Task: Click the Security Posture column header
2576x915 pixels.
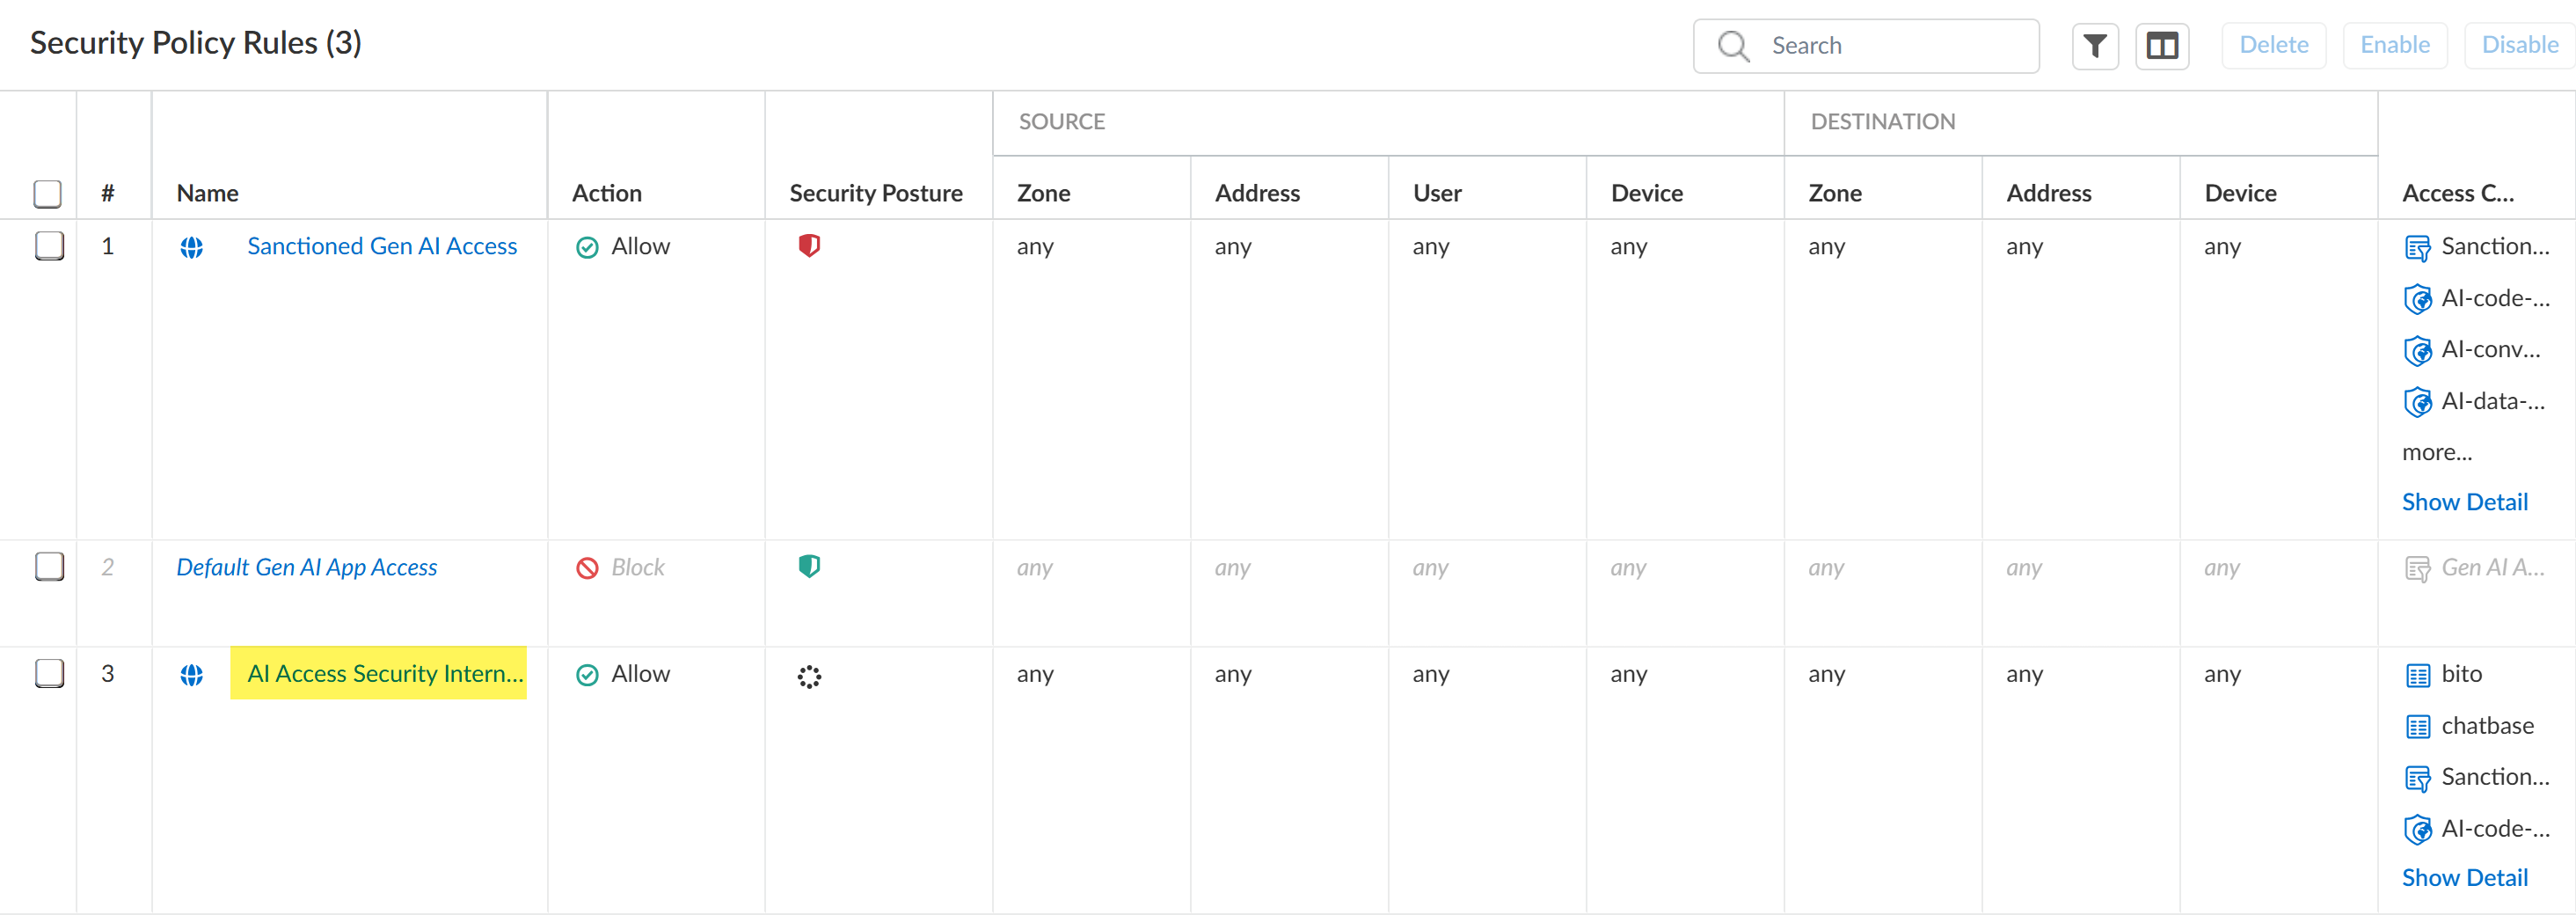Action: click(875, 193)
